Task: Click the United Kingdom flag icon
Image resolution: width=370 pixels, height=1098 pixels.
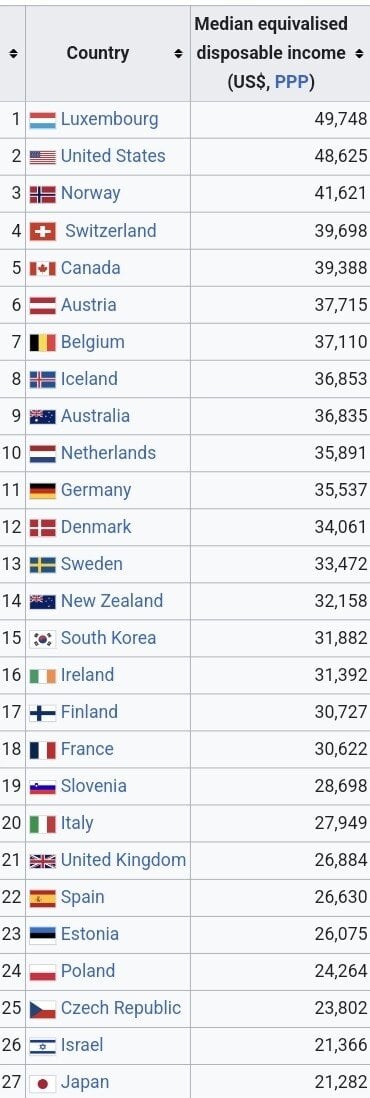Action: tap(42, 861)
